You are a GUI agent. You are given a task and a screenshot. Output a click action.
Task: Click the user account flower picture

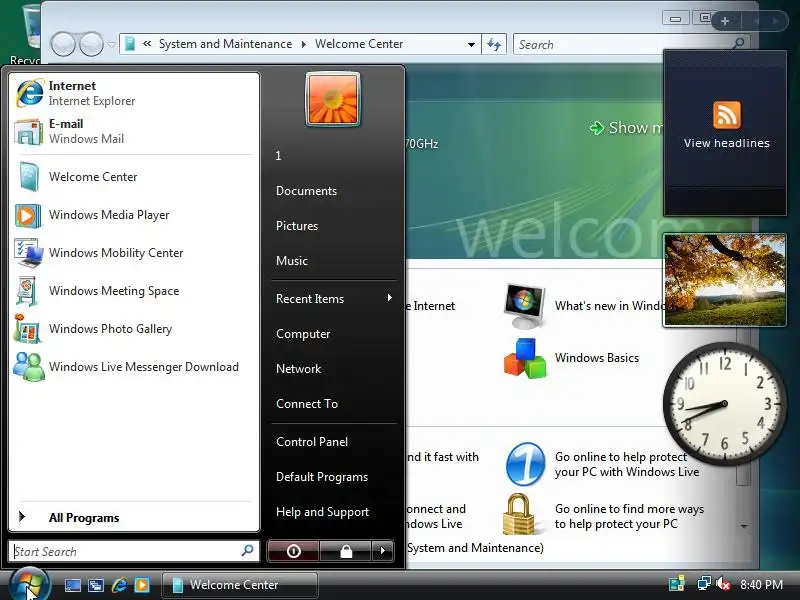coord(333,99)
